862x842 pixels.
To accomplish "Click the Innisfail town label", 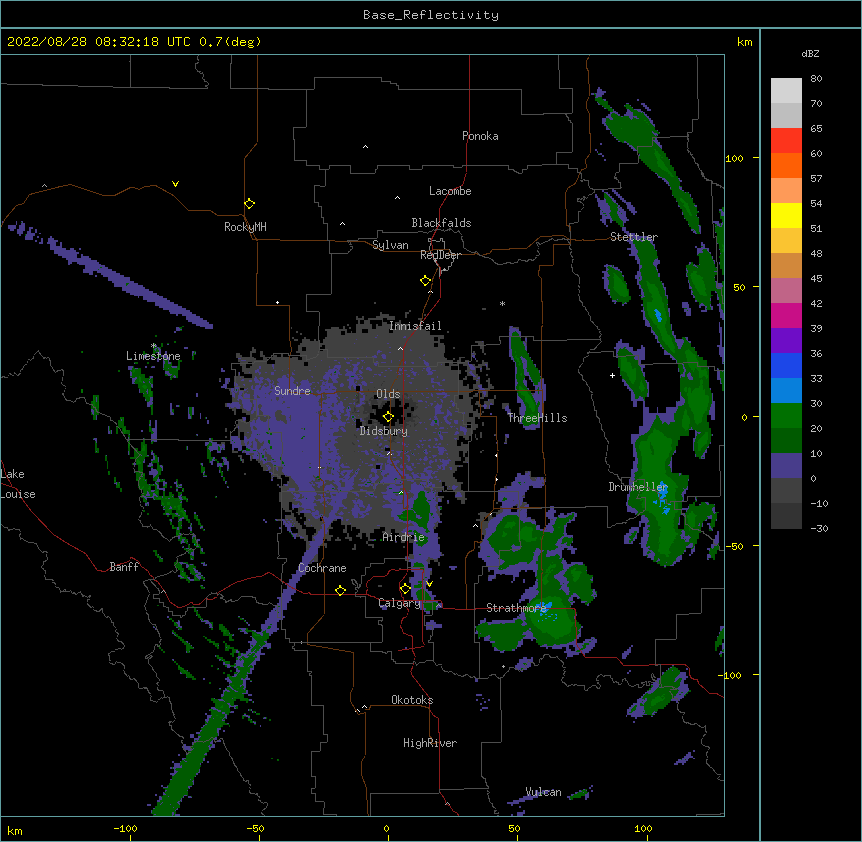I will pyautogui.click(x=415, y=326).
